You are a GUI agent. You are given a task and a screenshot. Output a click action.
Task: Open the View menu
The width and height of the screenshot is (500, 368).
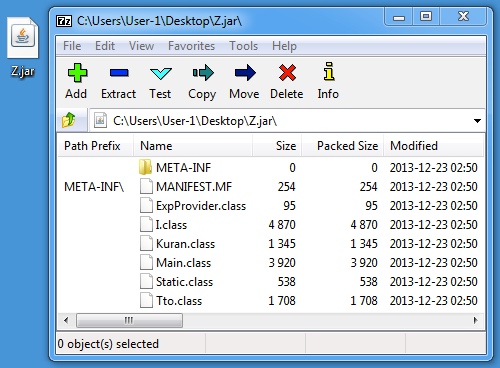pyautogui.click(x=141, y=46)
